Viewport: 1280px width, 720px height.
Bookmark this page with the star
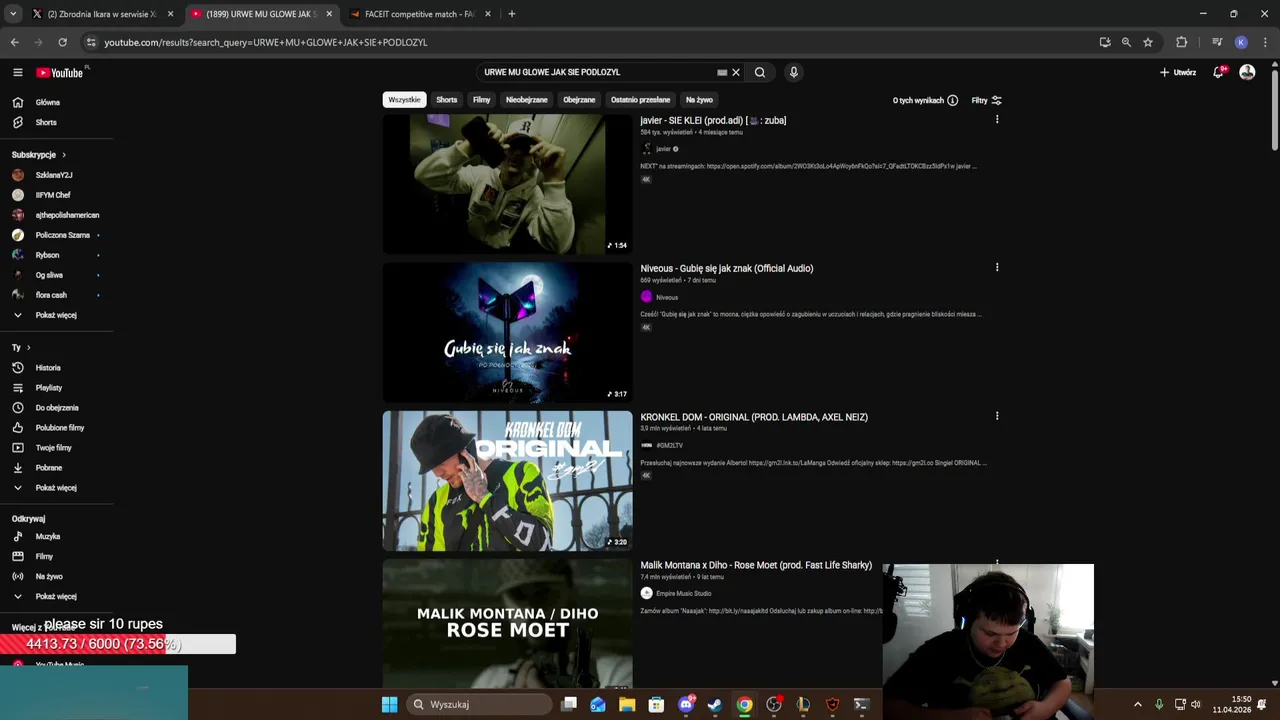pos(1148,42)
